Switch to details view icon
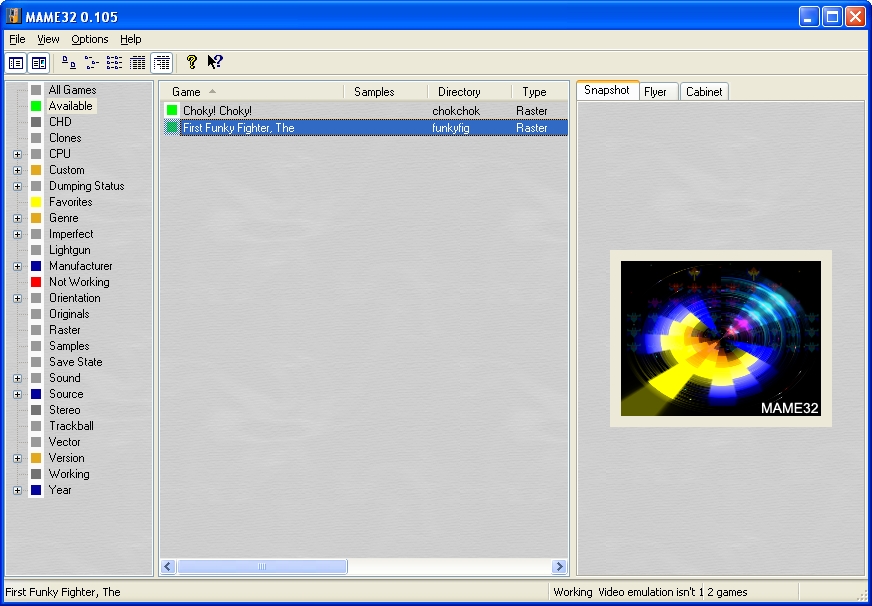Viewport: 872px width, 606px height. coord(137,62)
